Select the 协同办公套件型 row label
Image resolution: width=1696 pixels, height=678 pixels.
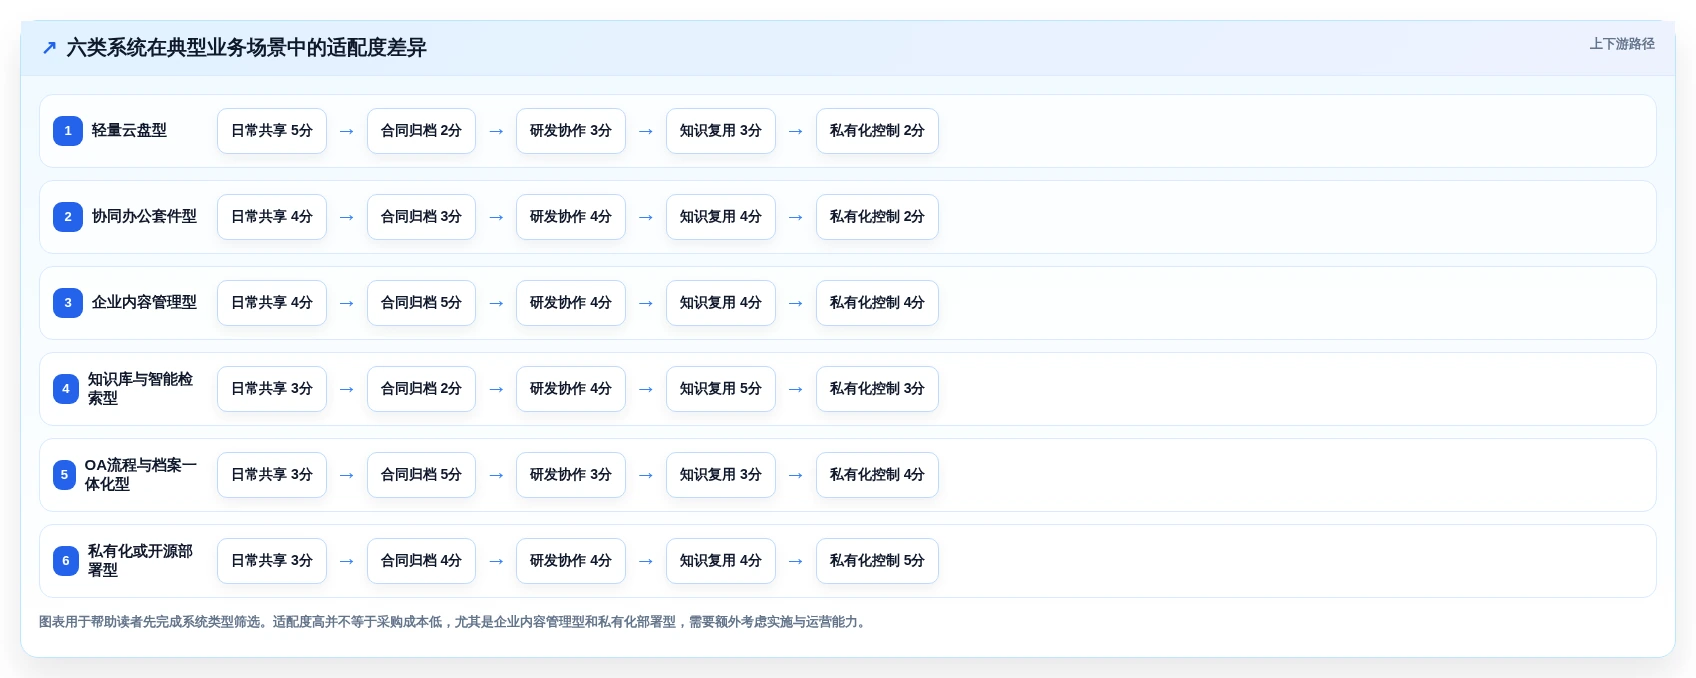coord(144,216)
